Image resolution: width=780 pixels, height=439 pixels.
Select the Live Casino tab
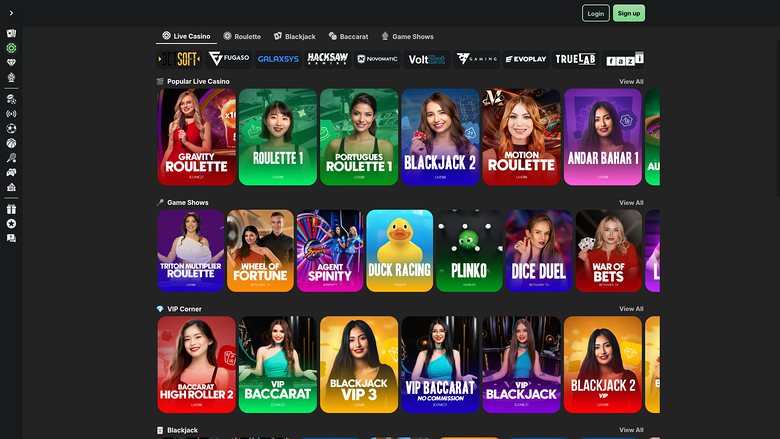[187, 36]
